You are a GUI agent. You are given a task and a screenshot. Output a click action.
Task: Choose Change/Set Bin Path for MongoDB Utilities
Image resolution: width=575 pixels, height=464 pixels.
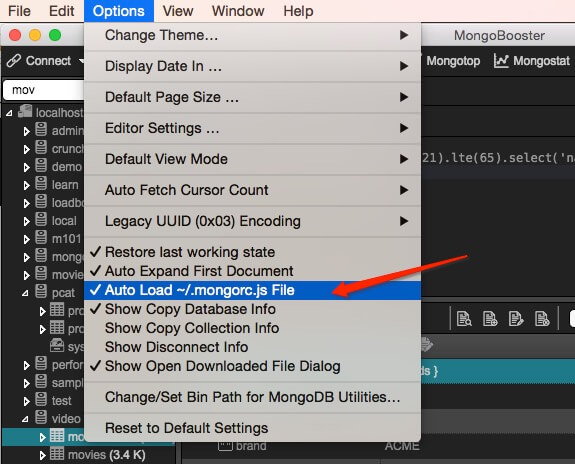coord(252,397)
